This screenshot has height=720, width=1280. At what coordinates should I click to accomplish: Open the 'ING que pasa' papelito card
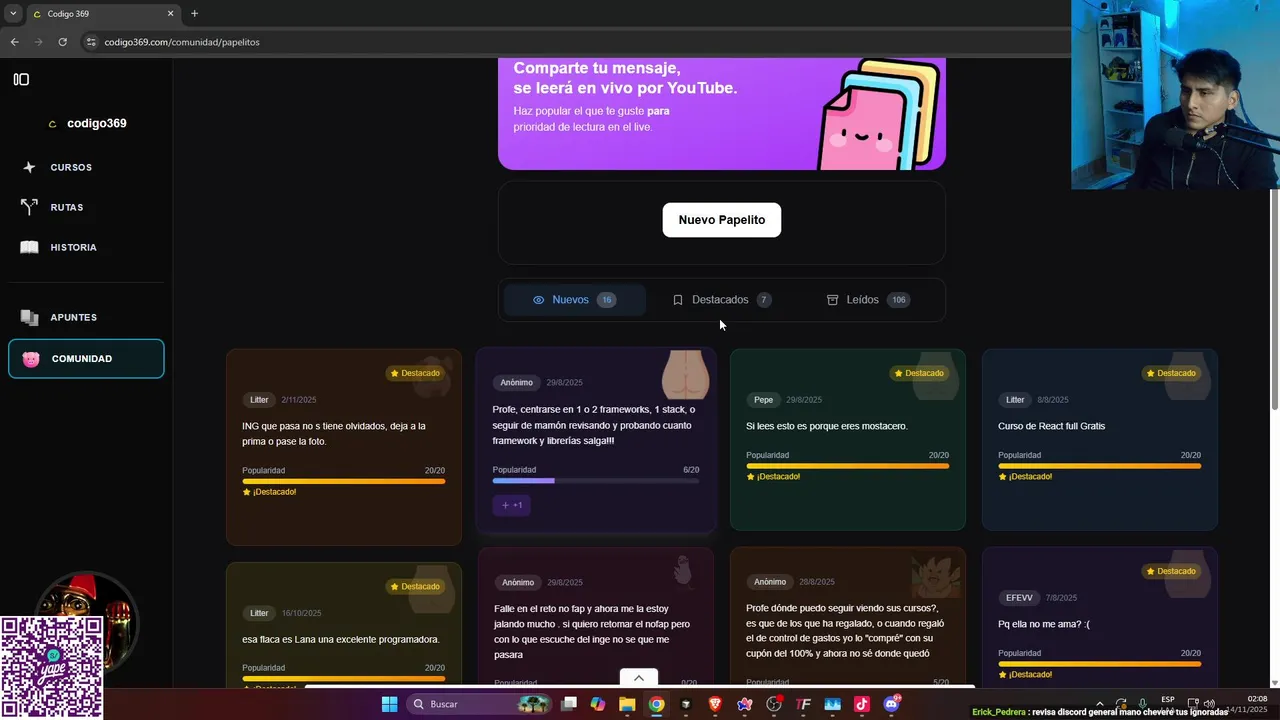344,447
